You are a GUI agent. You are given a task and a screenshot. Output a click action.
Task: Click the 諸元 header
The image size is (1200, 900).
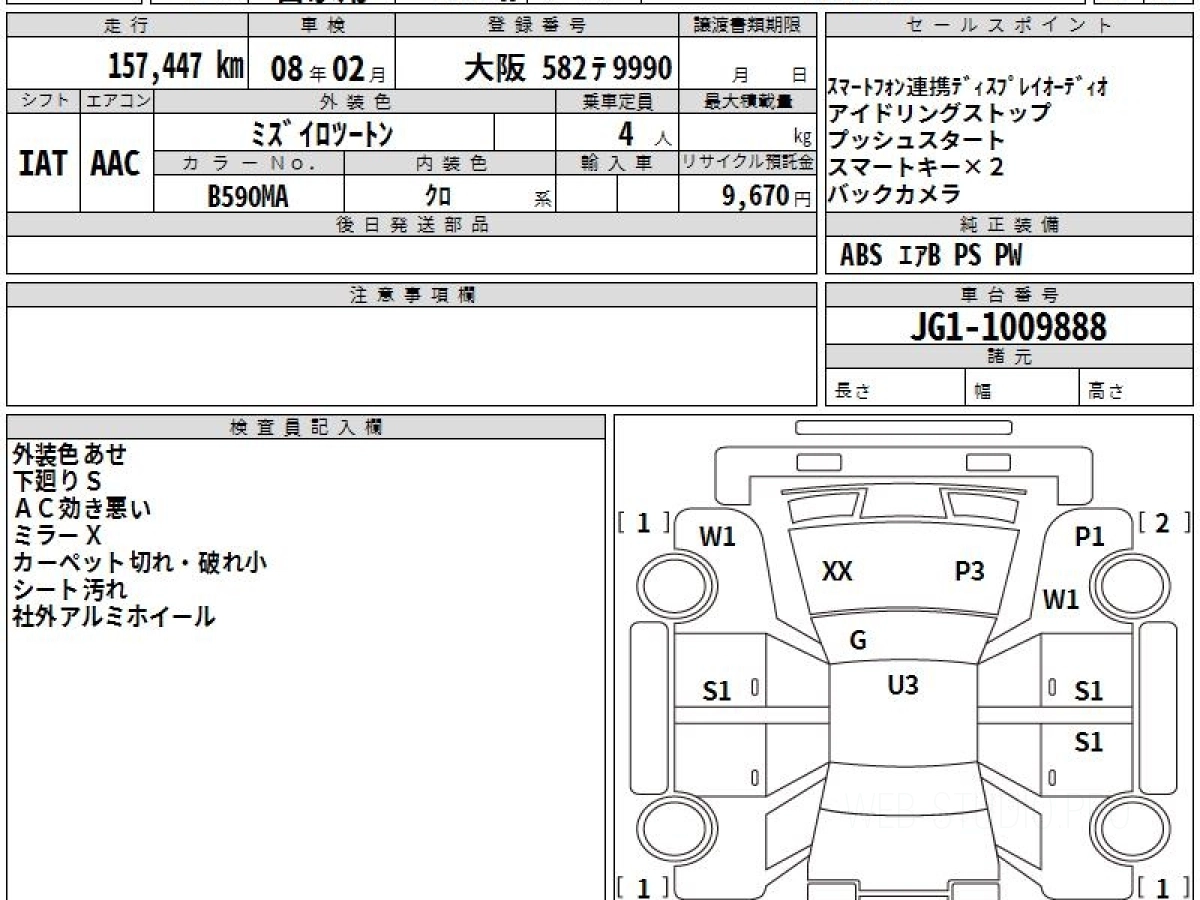click(1009, 357)
